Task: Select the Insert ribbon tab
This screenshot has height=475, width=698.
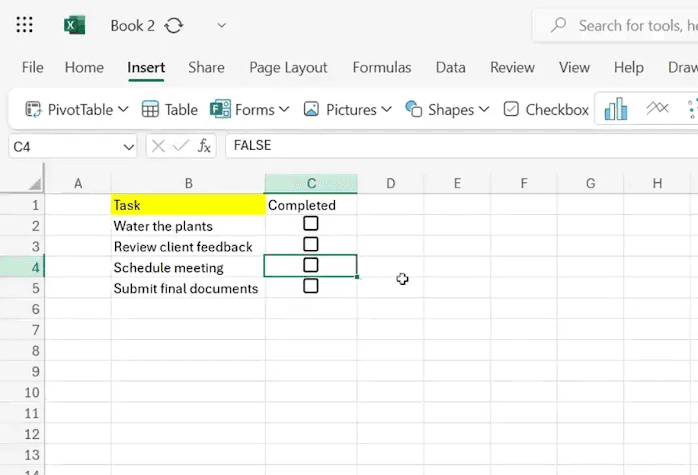Action: (146, 67)
